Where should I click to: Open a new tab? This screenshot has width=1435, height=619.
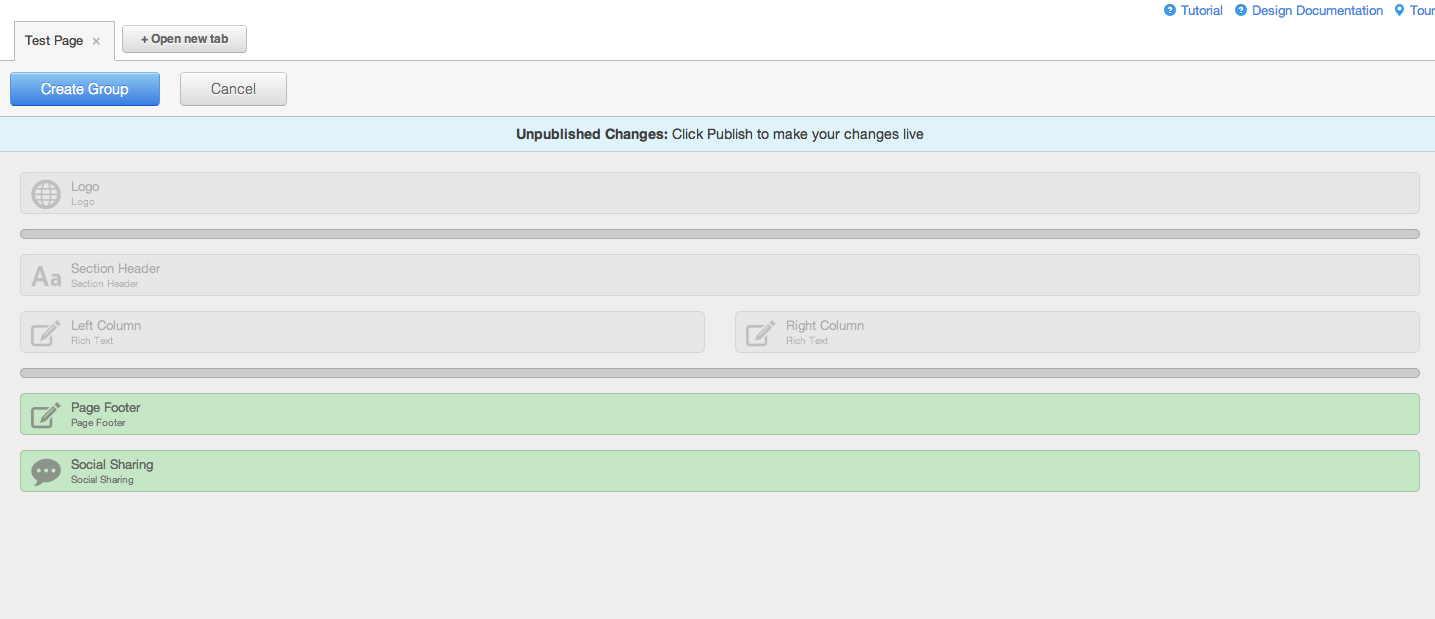[x=184, y=39]
